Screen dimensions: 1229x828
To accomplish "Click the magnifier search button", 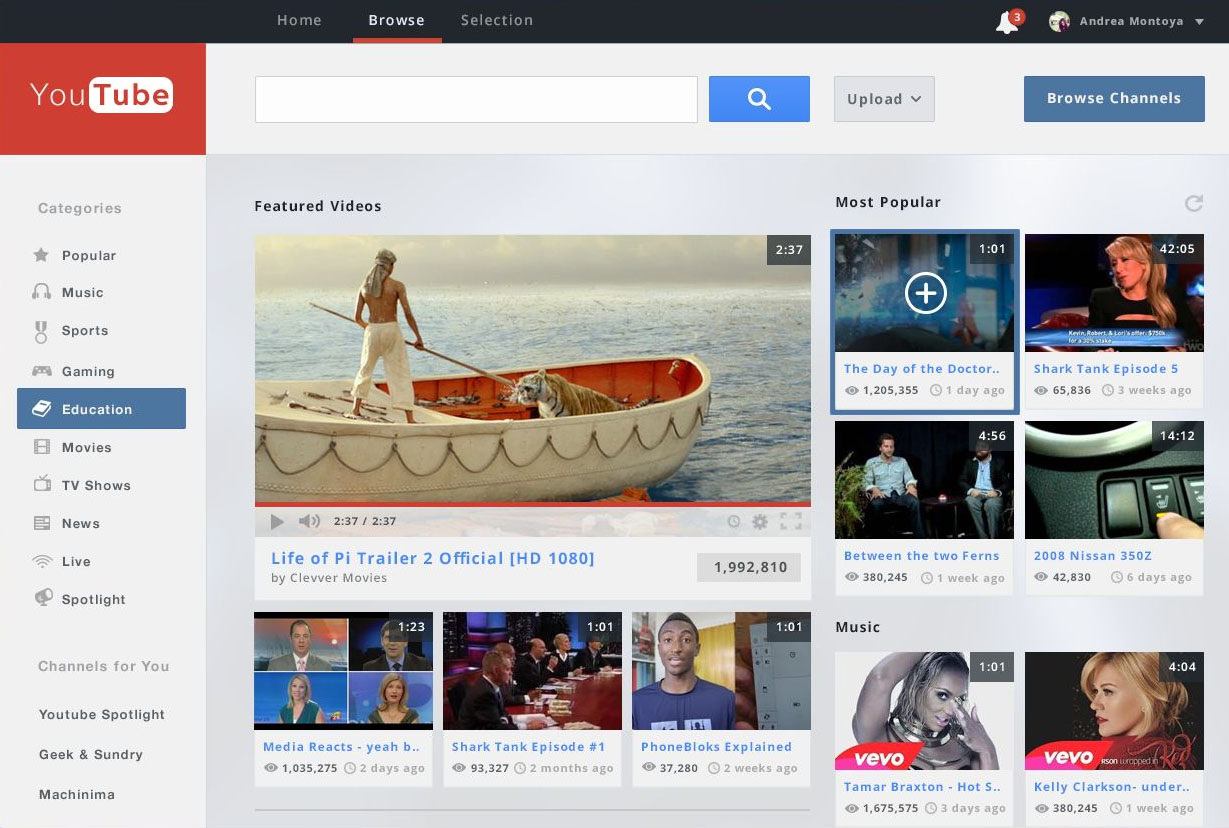I will pyautogui.click(x=759, y=99).
